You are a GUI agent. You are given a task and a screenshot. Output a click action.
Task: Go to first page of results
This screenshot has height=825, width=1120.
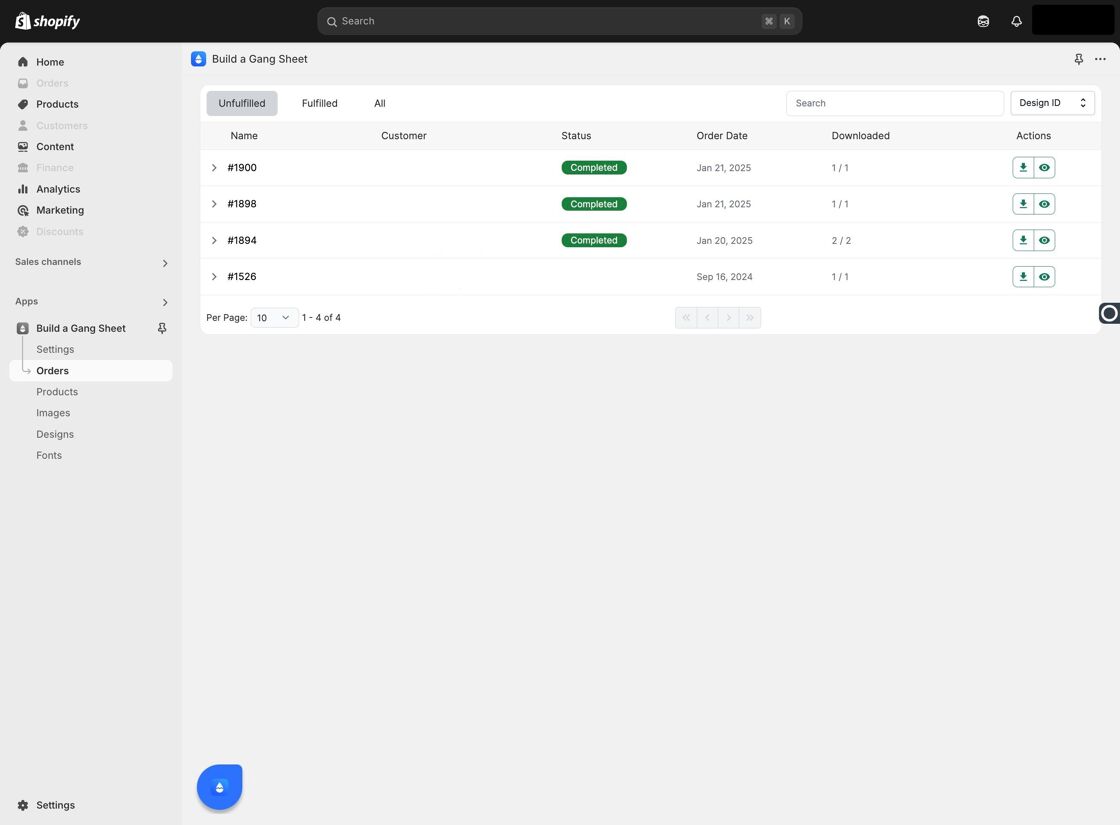pos(686,318)
